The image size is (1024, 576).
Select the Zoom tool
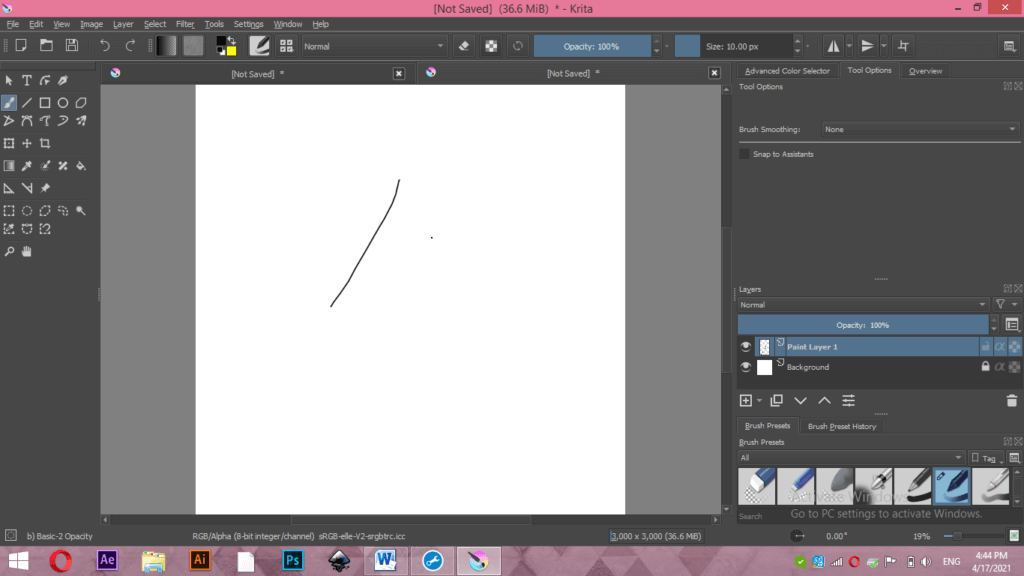9,250
